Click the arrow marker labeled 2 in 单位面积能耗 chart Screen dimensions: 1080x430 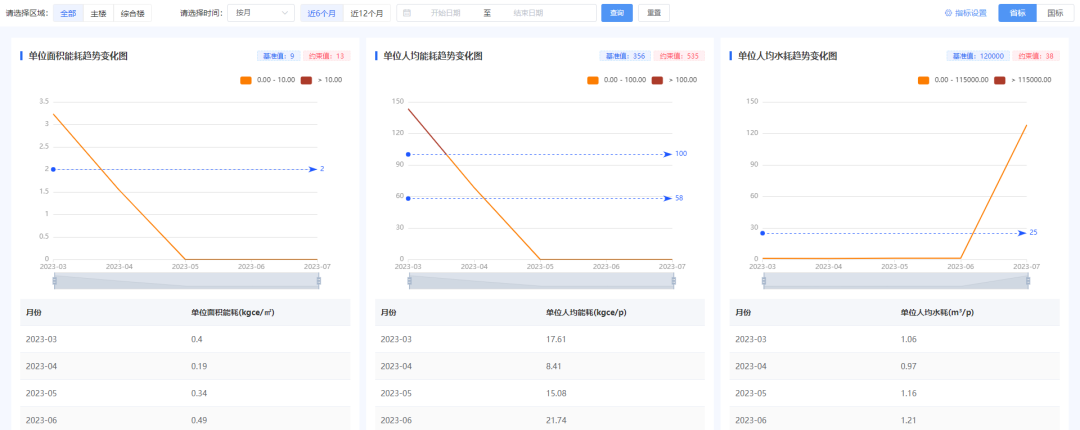coord(313,169)
